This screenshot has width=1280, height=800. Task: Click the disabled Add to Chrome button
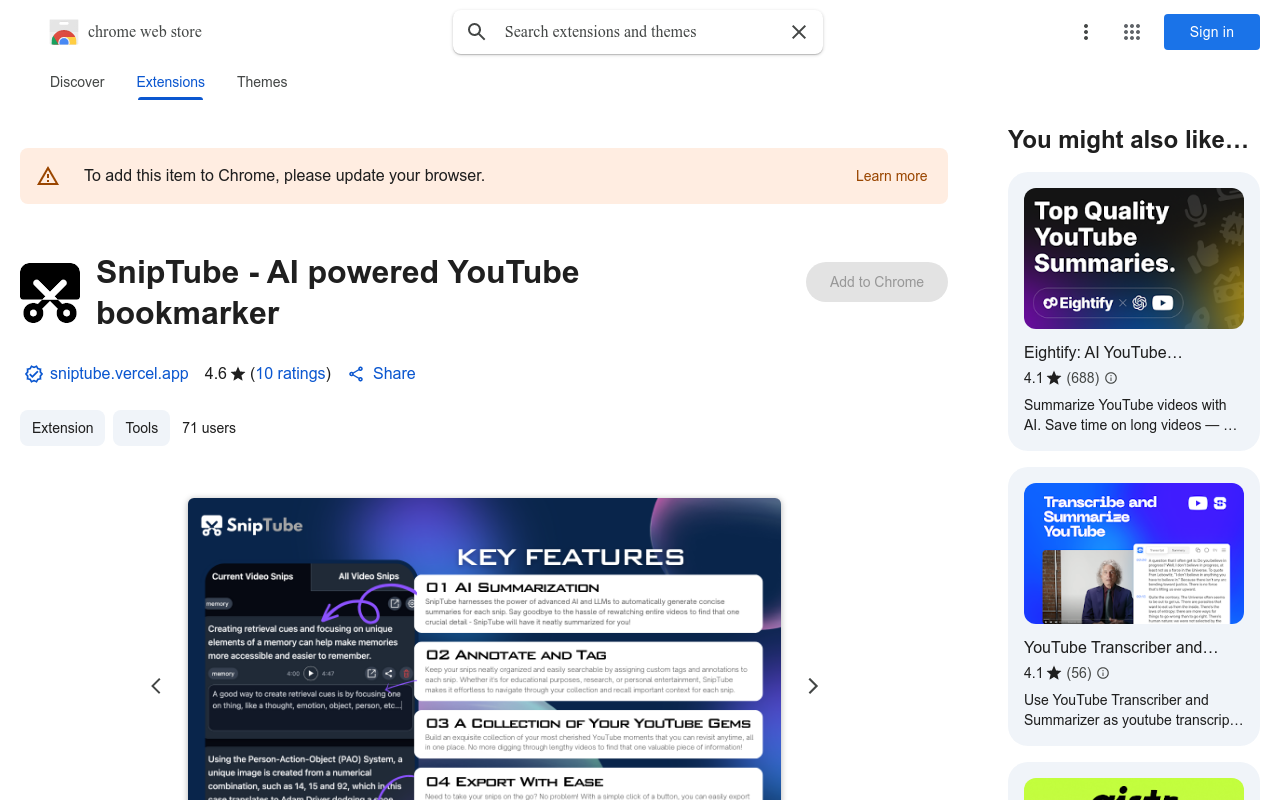877,282
